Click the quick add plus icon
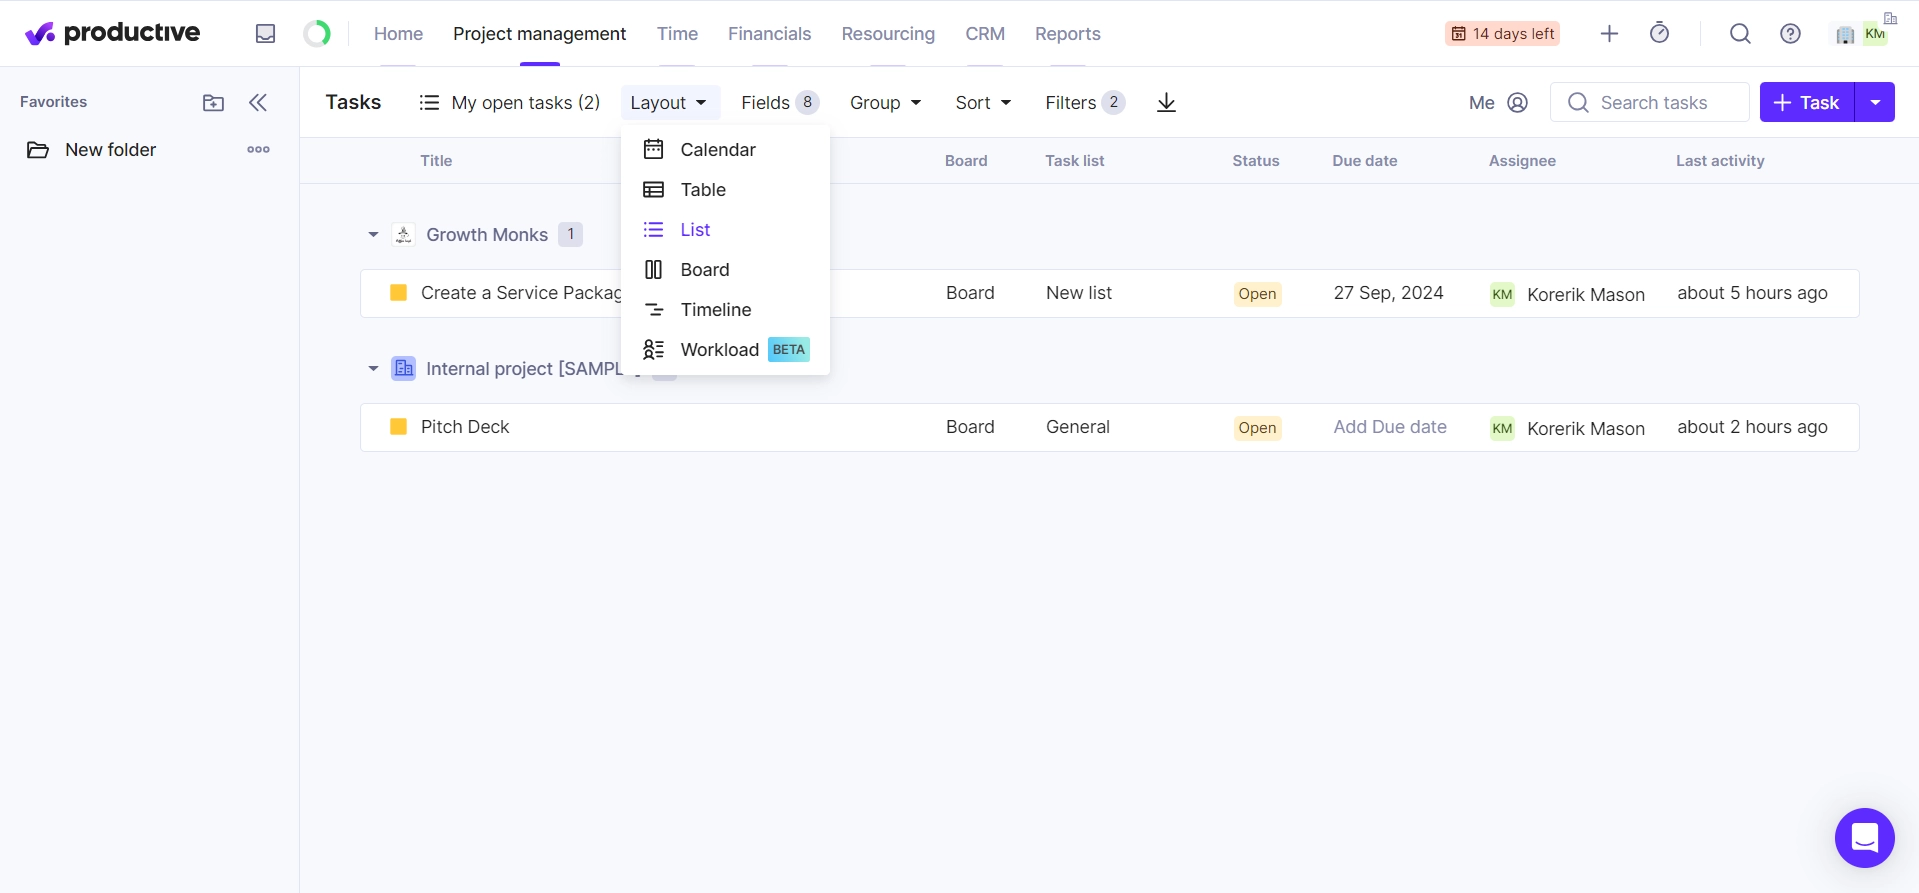The width and height of the screenshot is (1919, 893). pos(1609,34)
